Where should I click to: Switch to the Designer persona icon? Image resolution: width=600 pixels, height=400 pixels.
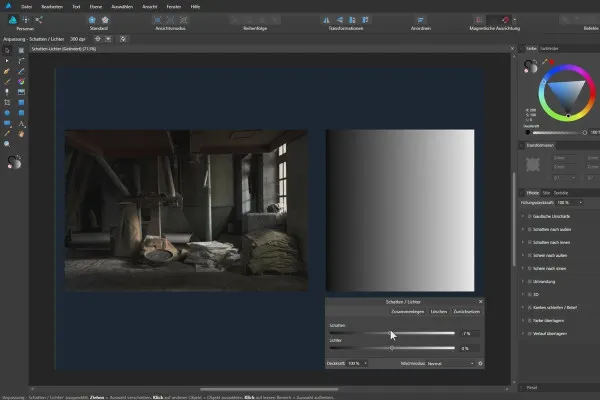(x=13, y=20)
